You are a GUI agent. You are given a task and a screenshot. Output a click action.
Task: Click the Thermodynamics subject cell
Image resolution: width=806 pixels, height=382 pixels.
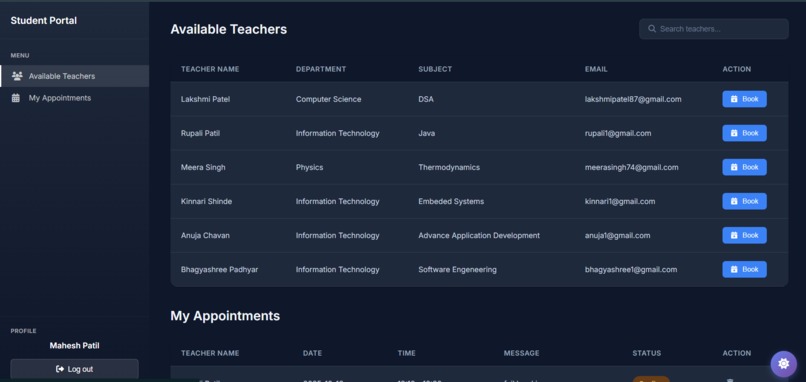[x=449, y=167]
